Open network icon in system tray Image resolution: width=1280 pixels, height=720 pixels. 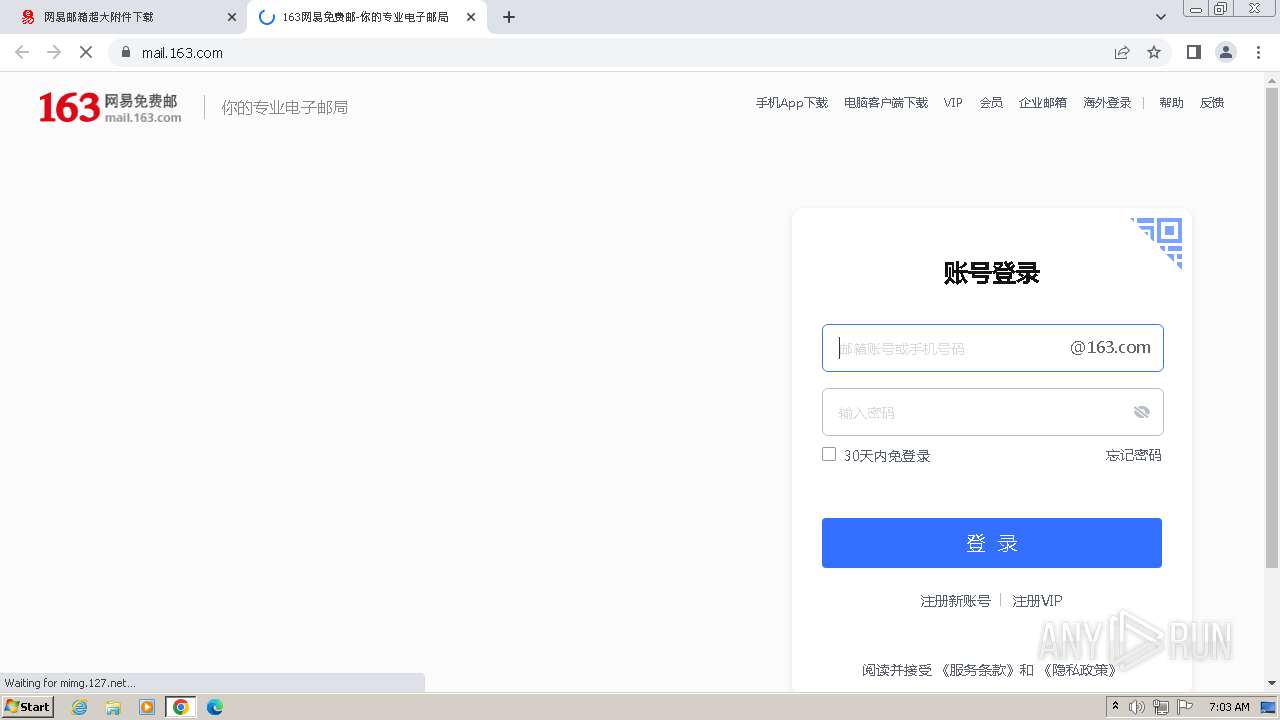point(1161,707)
